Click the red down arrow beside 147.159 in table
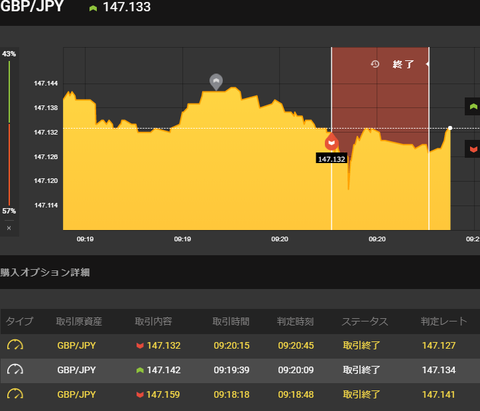The width and height of the screenshot is (480, 411). 140,395
